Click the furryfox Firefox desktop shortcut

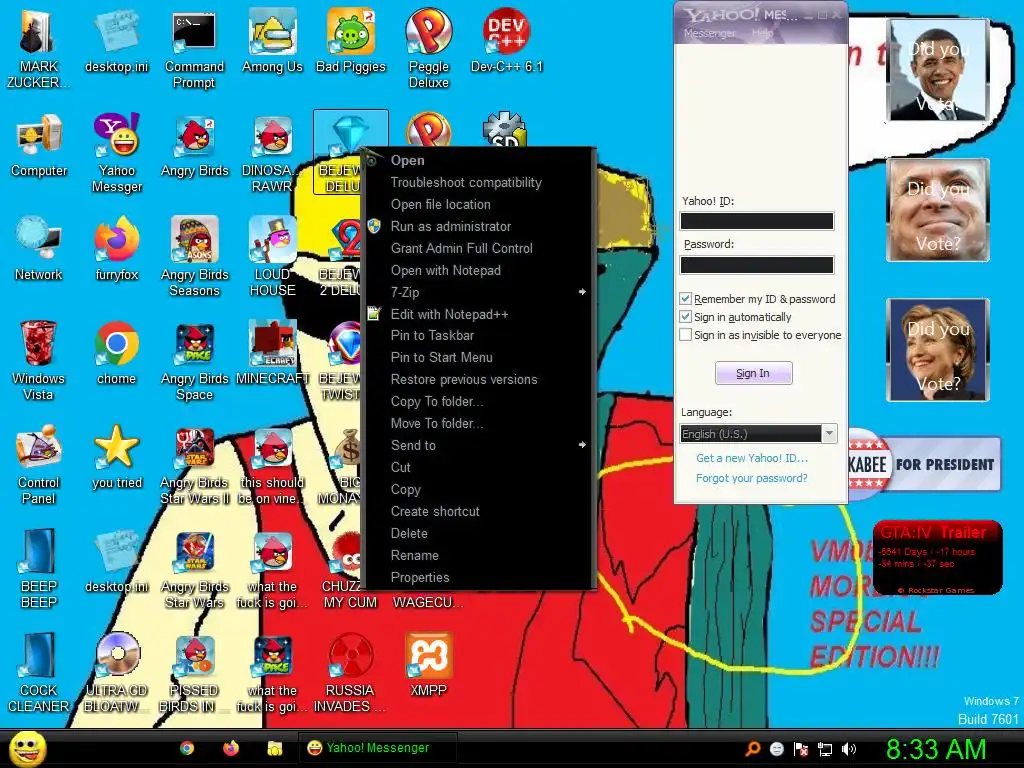[117, 250]
